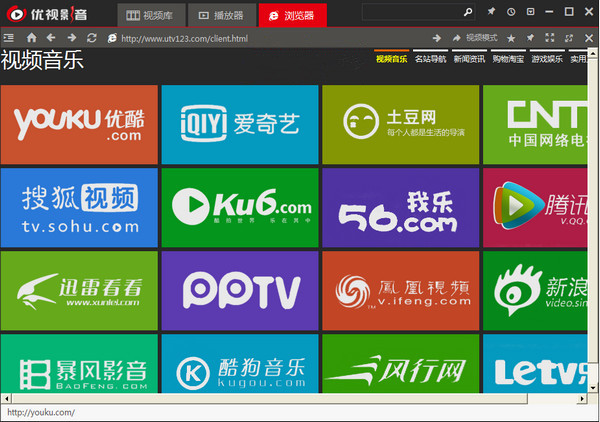Select the 视频音乐 category tab
Viewport: 600px width, 422px height.
(391, 57)
